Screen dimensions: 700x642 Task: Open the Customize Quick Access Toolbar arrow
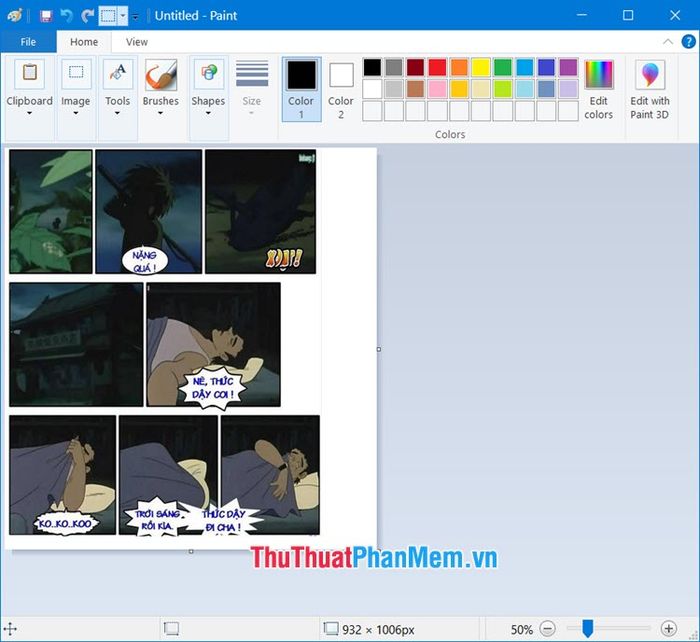[135, 17]
